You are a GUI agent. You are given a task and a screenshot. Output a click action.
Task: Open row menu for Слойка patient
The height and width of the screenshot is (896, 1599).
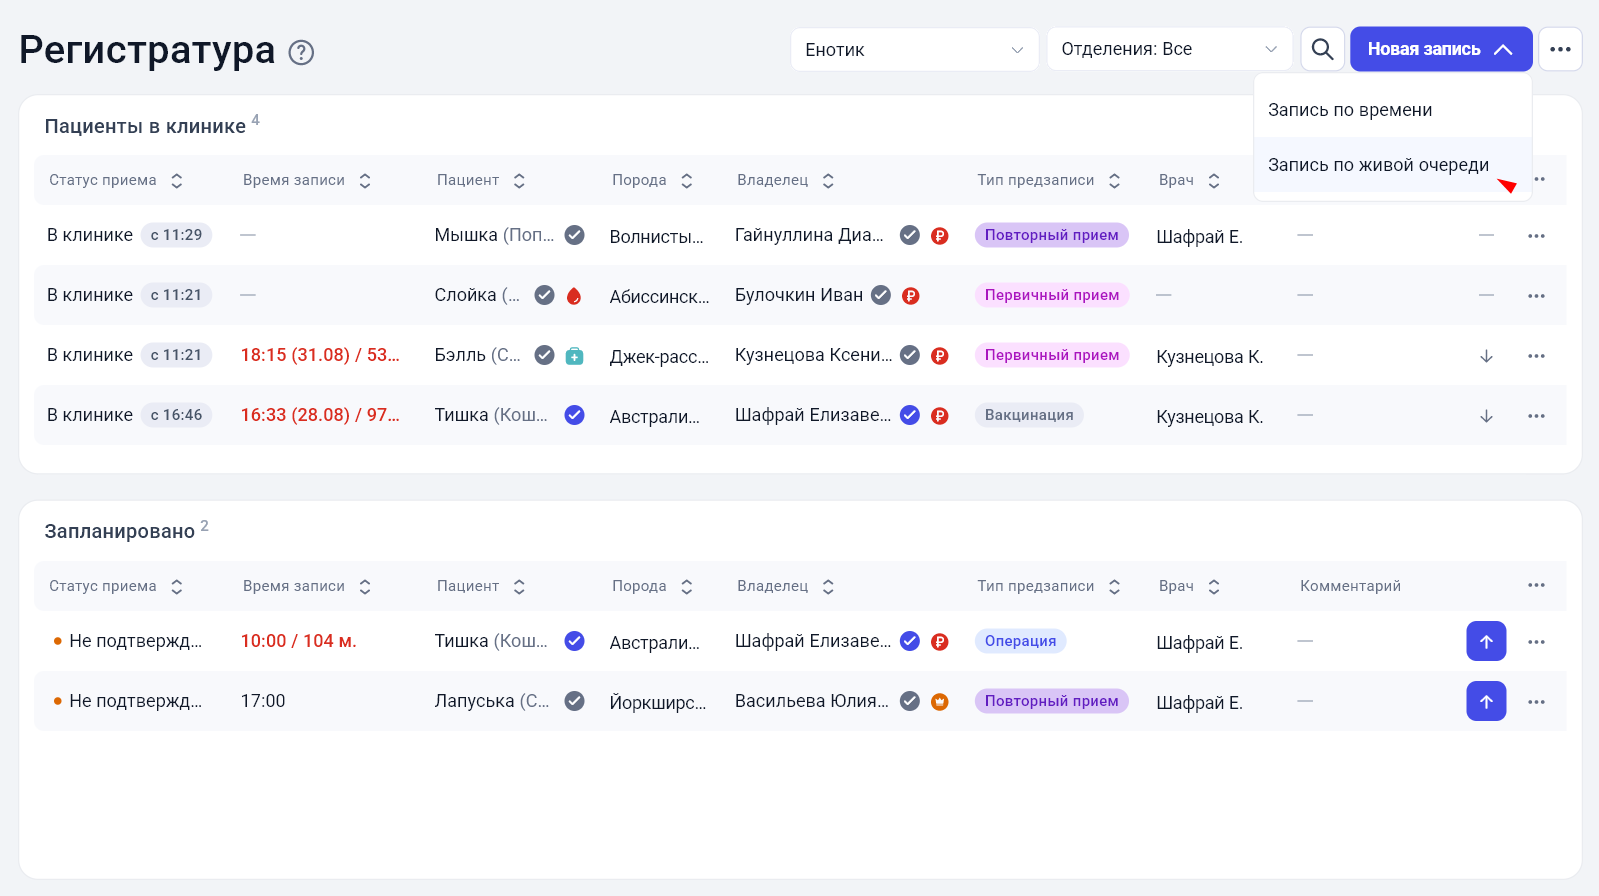(1536, 296)
